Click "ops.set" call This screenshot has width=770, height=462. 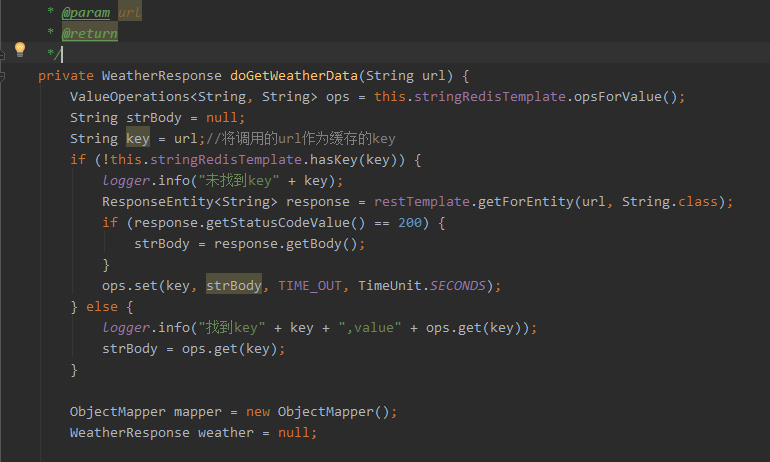[130, 286]
